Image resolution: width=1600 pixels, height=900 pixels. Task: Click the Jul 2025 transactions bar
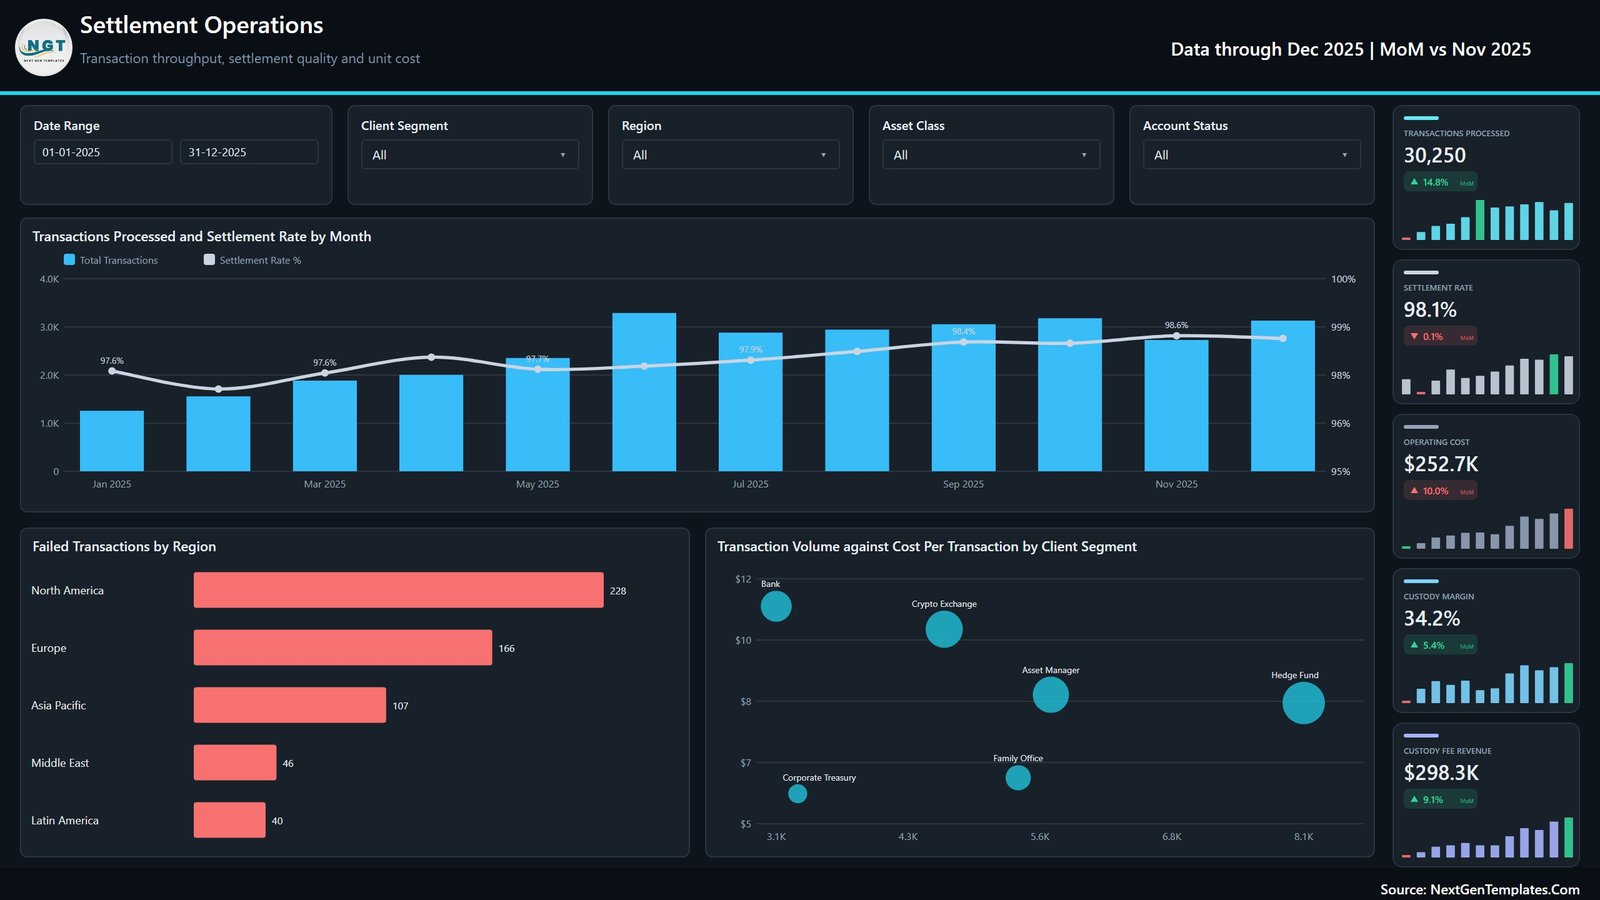[751, 402]
